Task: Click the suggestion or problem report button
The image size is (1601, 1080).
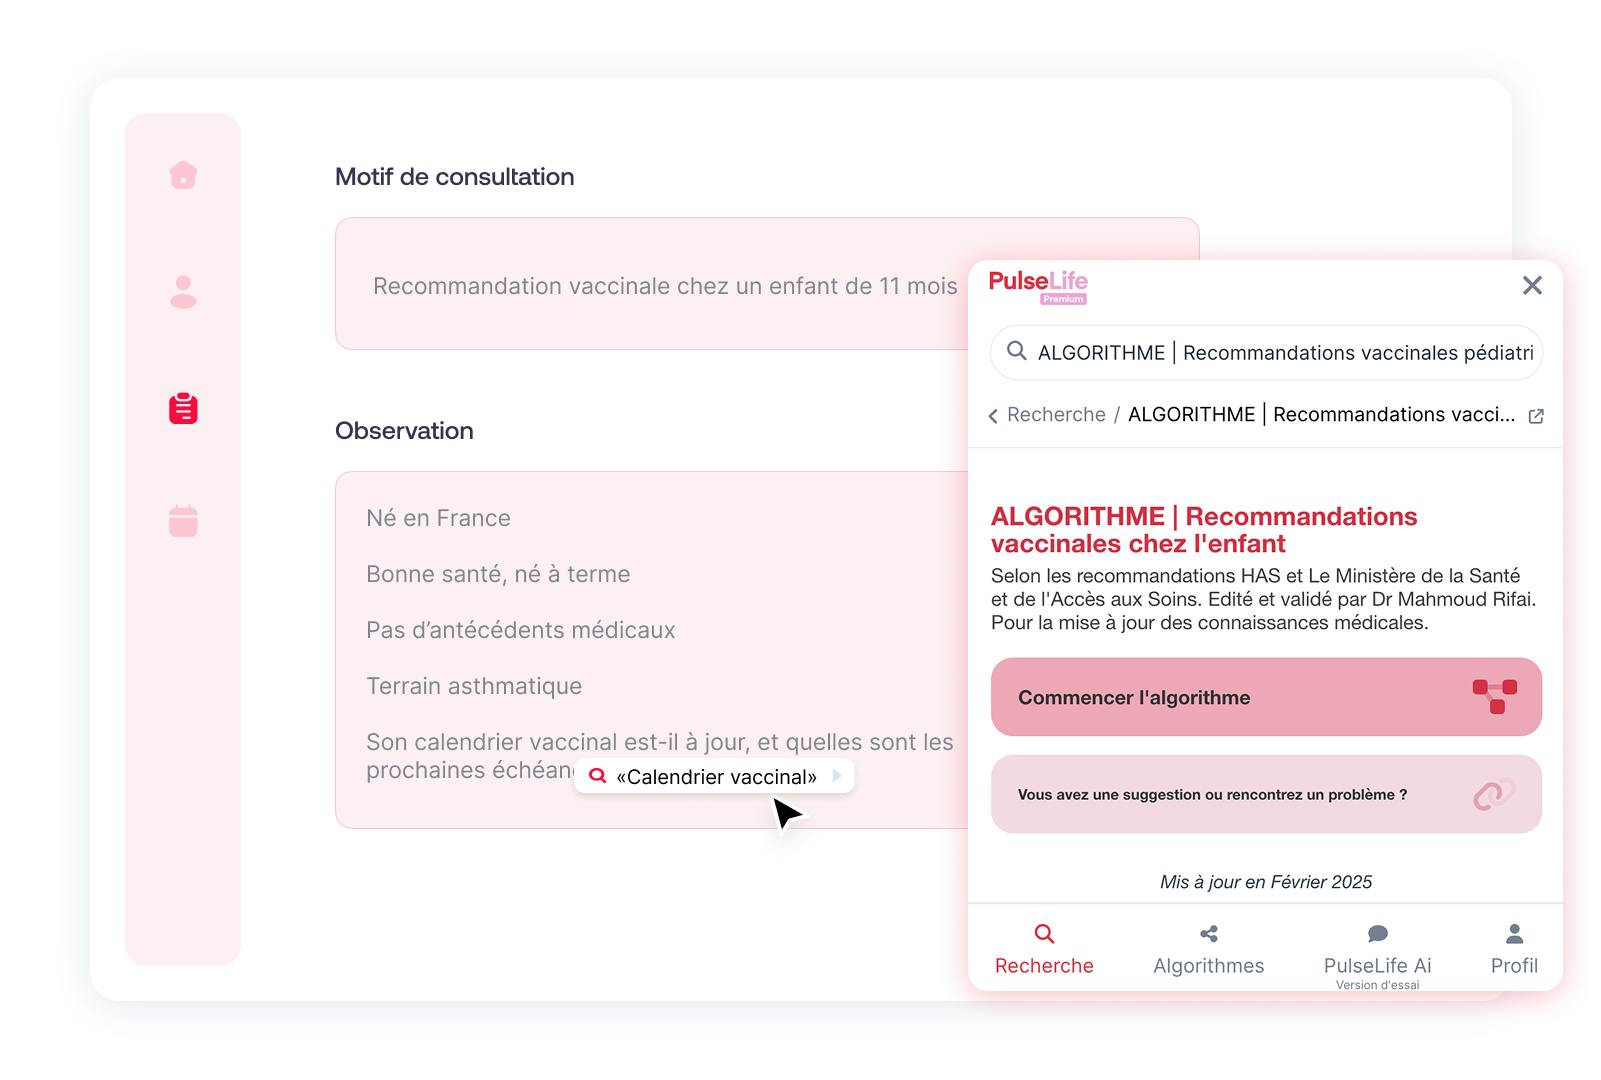Action: 1266,794
